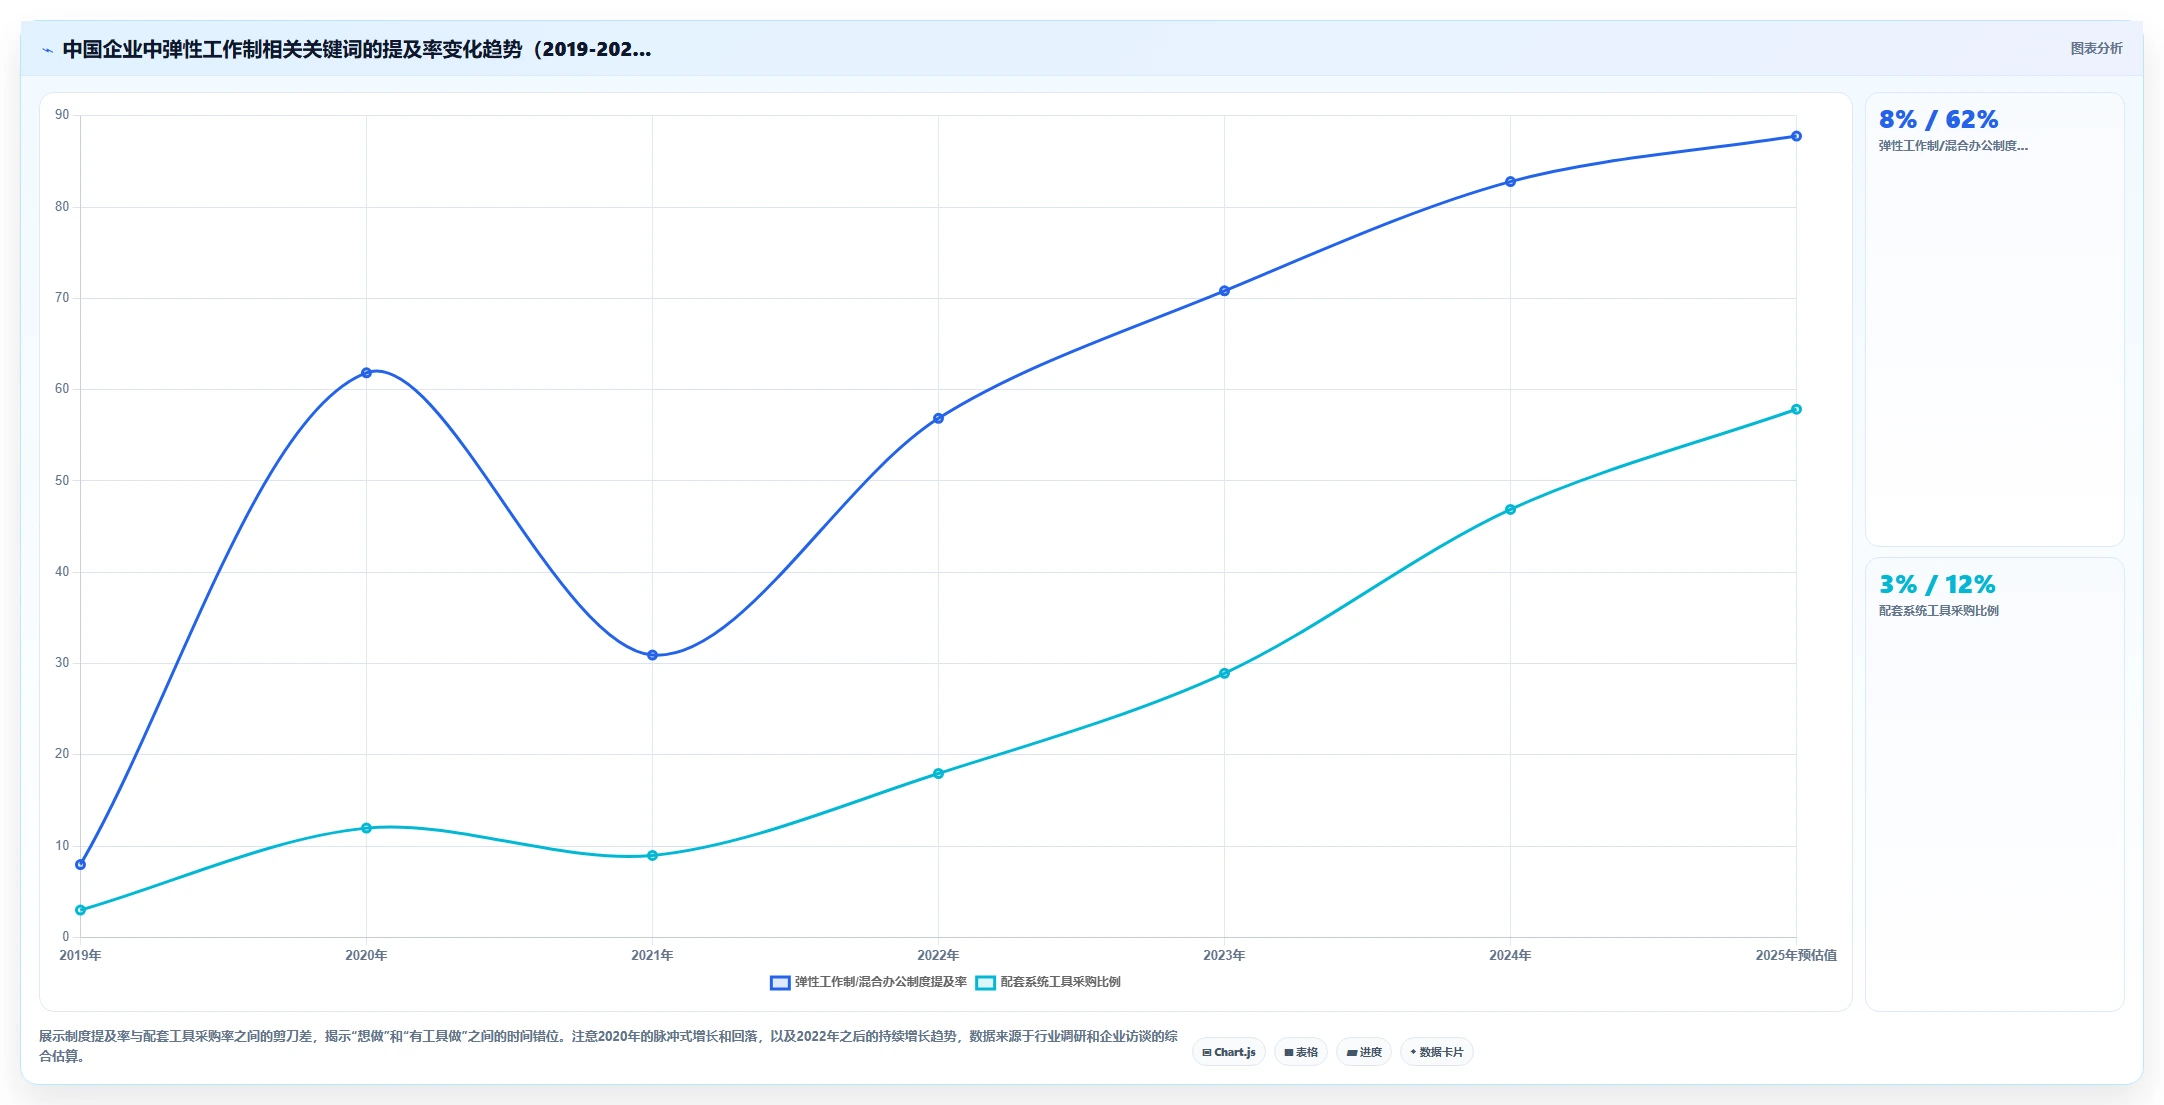Click the 配套系统工具采购比例 card caption
Image resolution: width=2164 pixels, height=1105 pixels.
point(1938,611)
